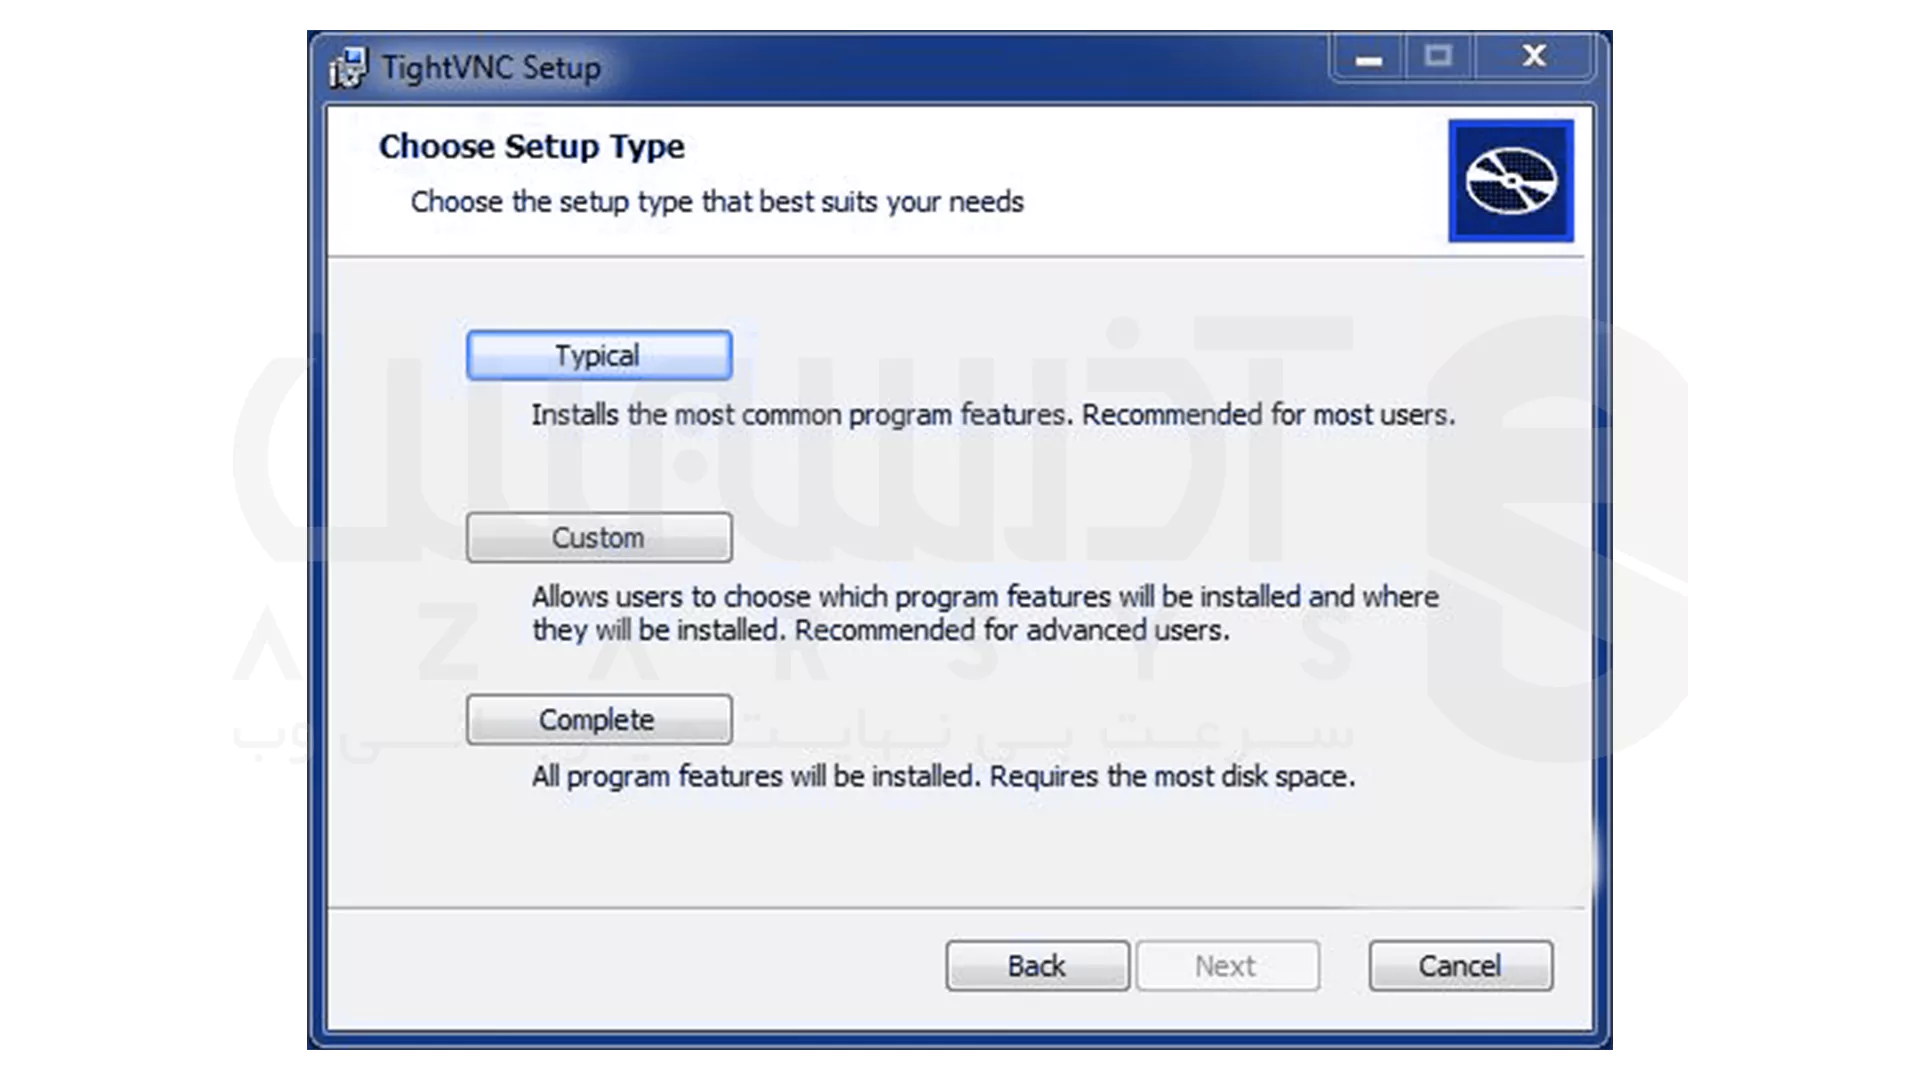Go Back to the previous setup step
Viewport: 1920px width, 1080px height.
[1037, 966]
